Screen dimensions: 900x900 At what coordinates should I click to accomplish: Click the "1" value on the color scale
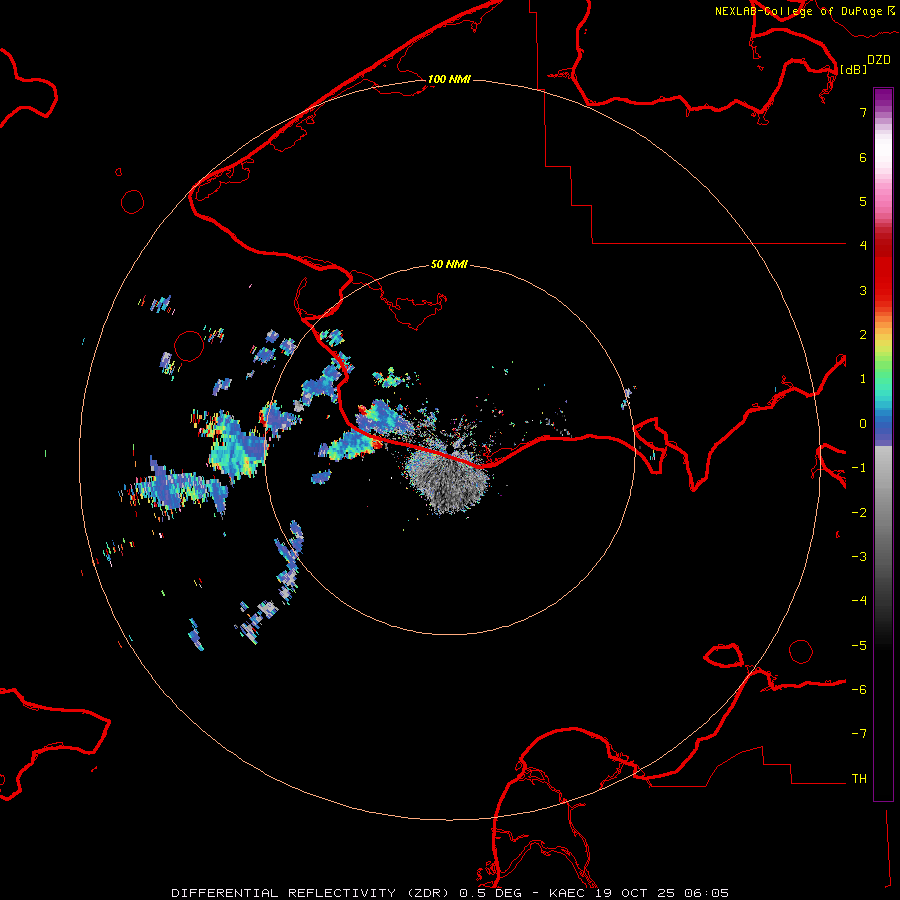[863, 379]
